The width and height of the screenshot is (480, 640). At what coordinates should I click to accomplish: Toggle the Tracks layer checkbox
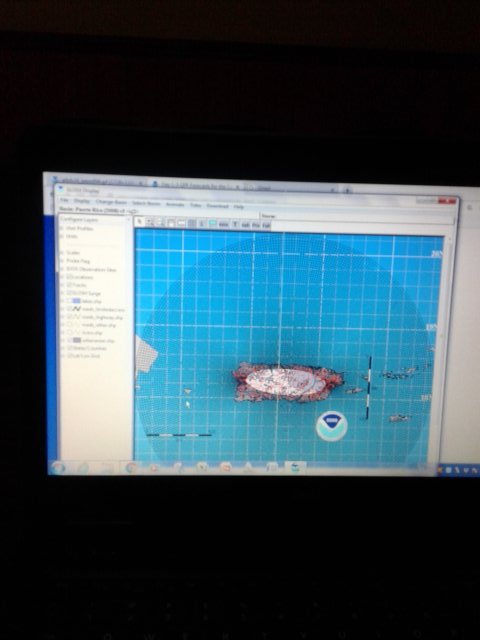coord(69,285)
